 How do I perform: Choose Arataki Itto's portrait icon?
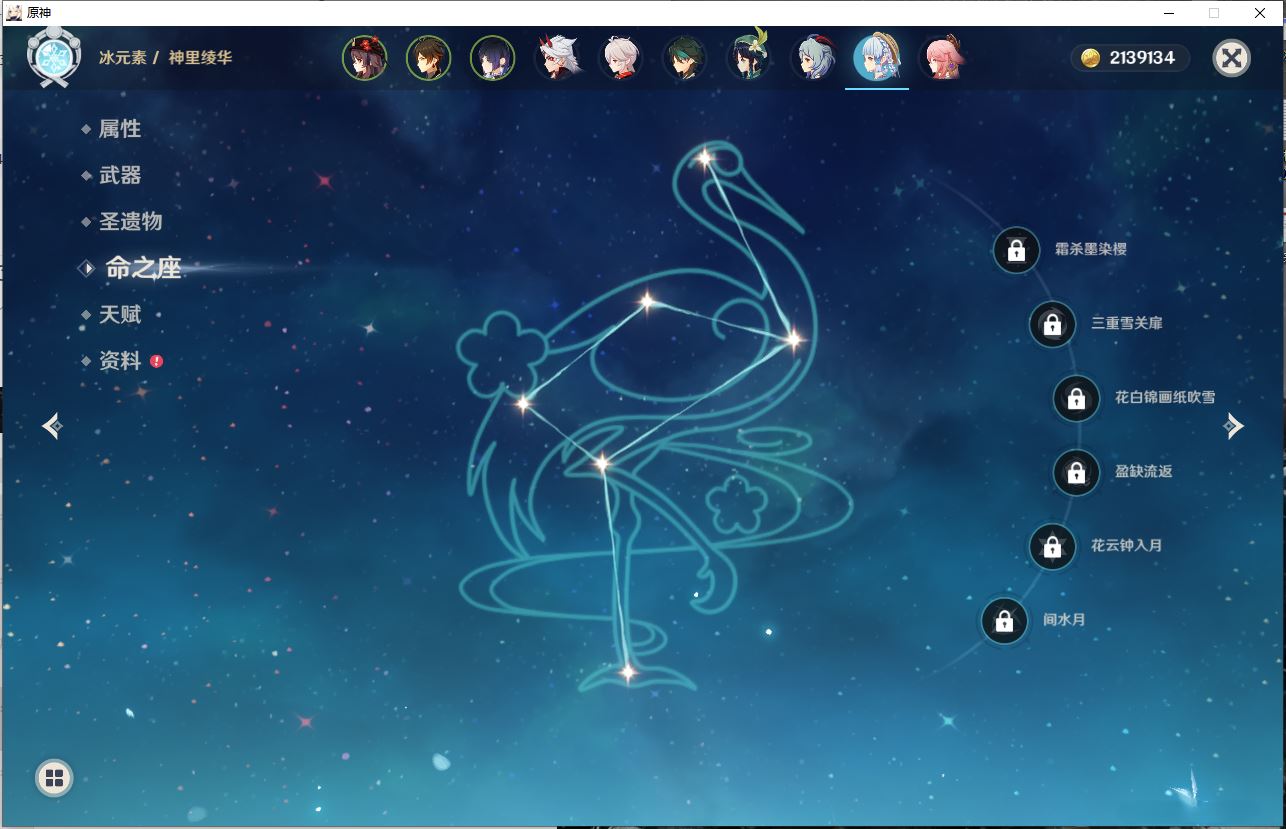[x=557, y=59]
